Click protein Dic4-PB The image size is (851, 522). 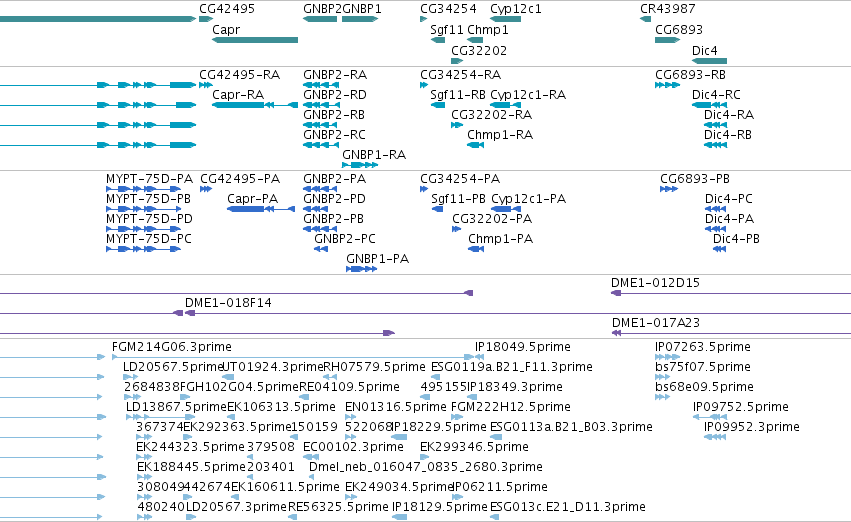(736, 239)
